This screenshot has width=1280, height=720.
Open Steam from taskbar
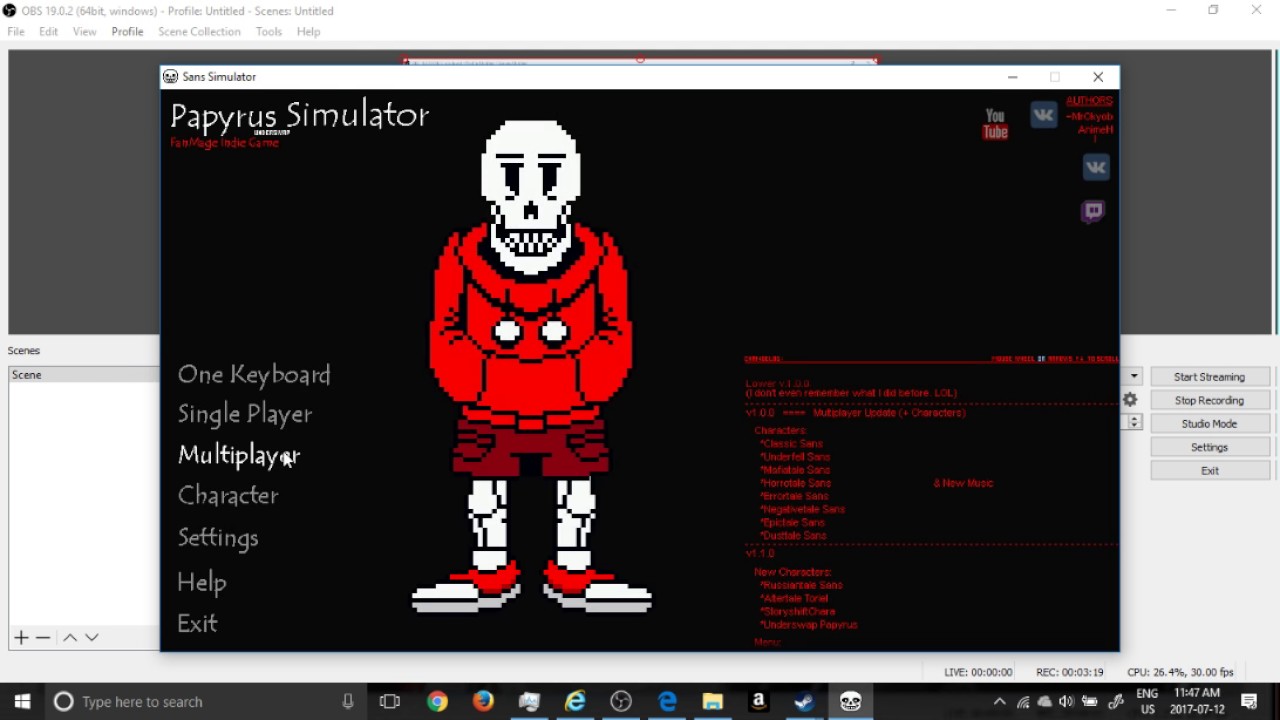[804, 702]
